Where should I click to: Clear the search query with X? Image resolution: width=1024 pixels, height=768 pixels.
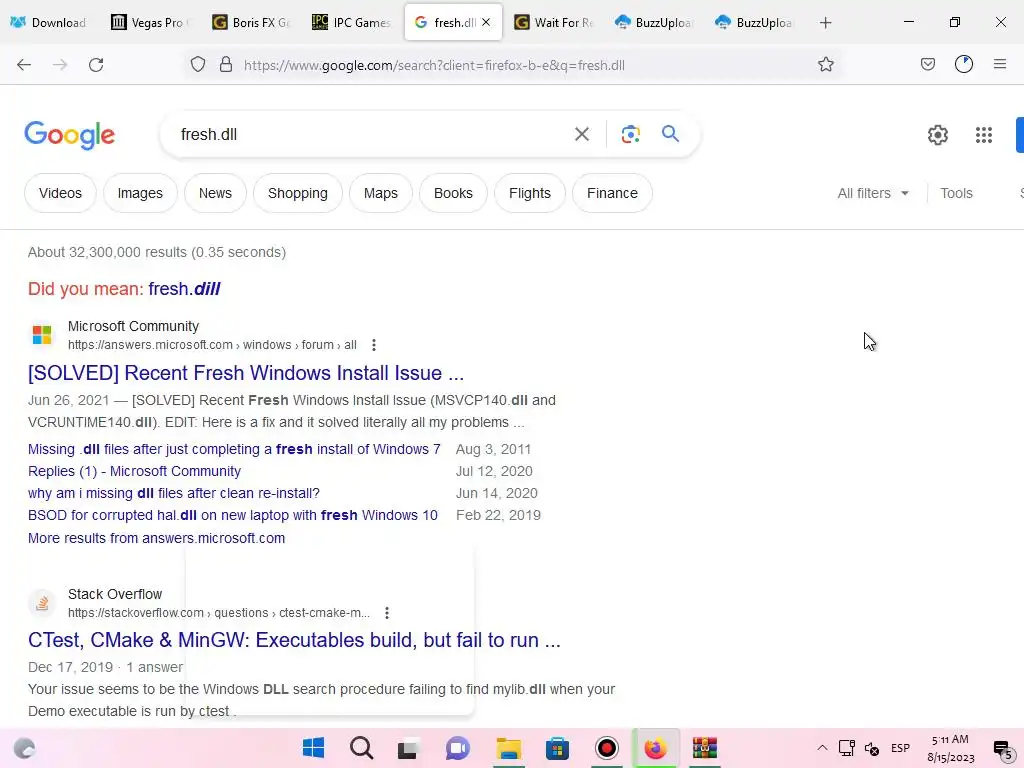coord(581,135)
